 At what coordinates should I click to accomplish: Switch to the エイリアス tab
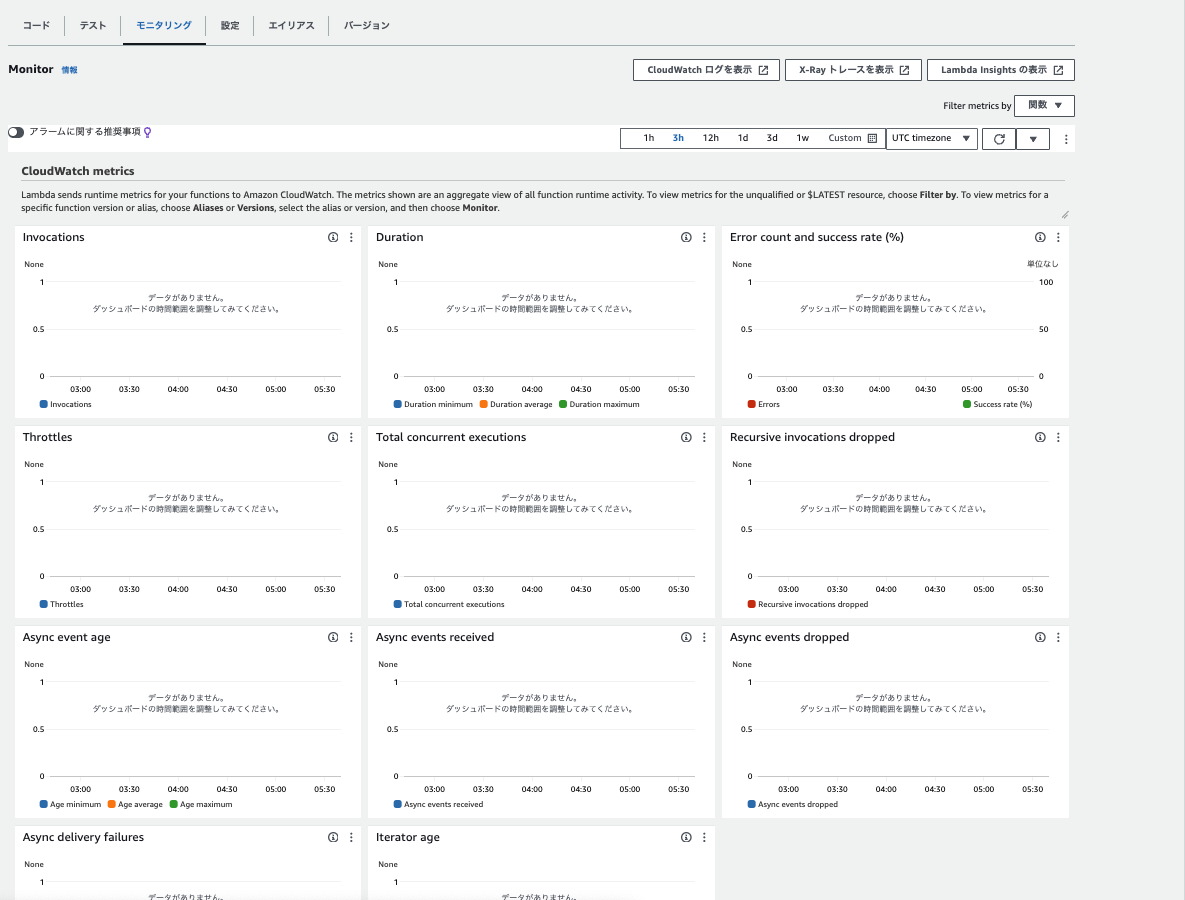tap(290, 25)
